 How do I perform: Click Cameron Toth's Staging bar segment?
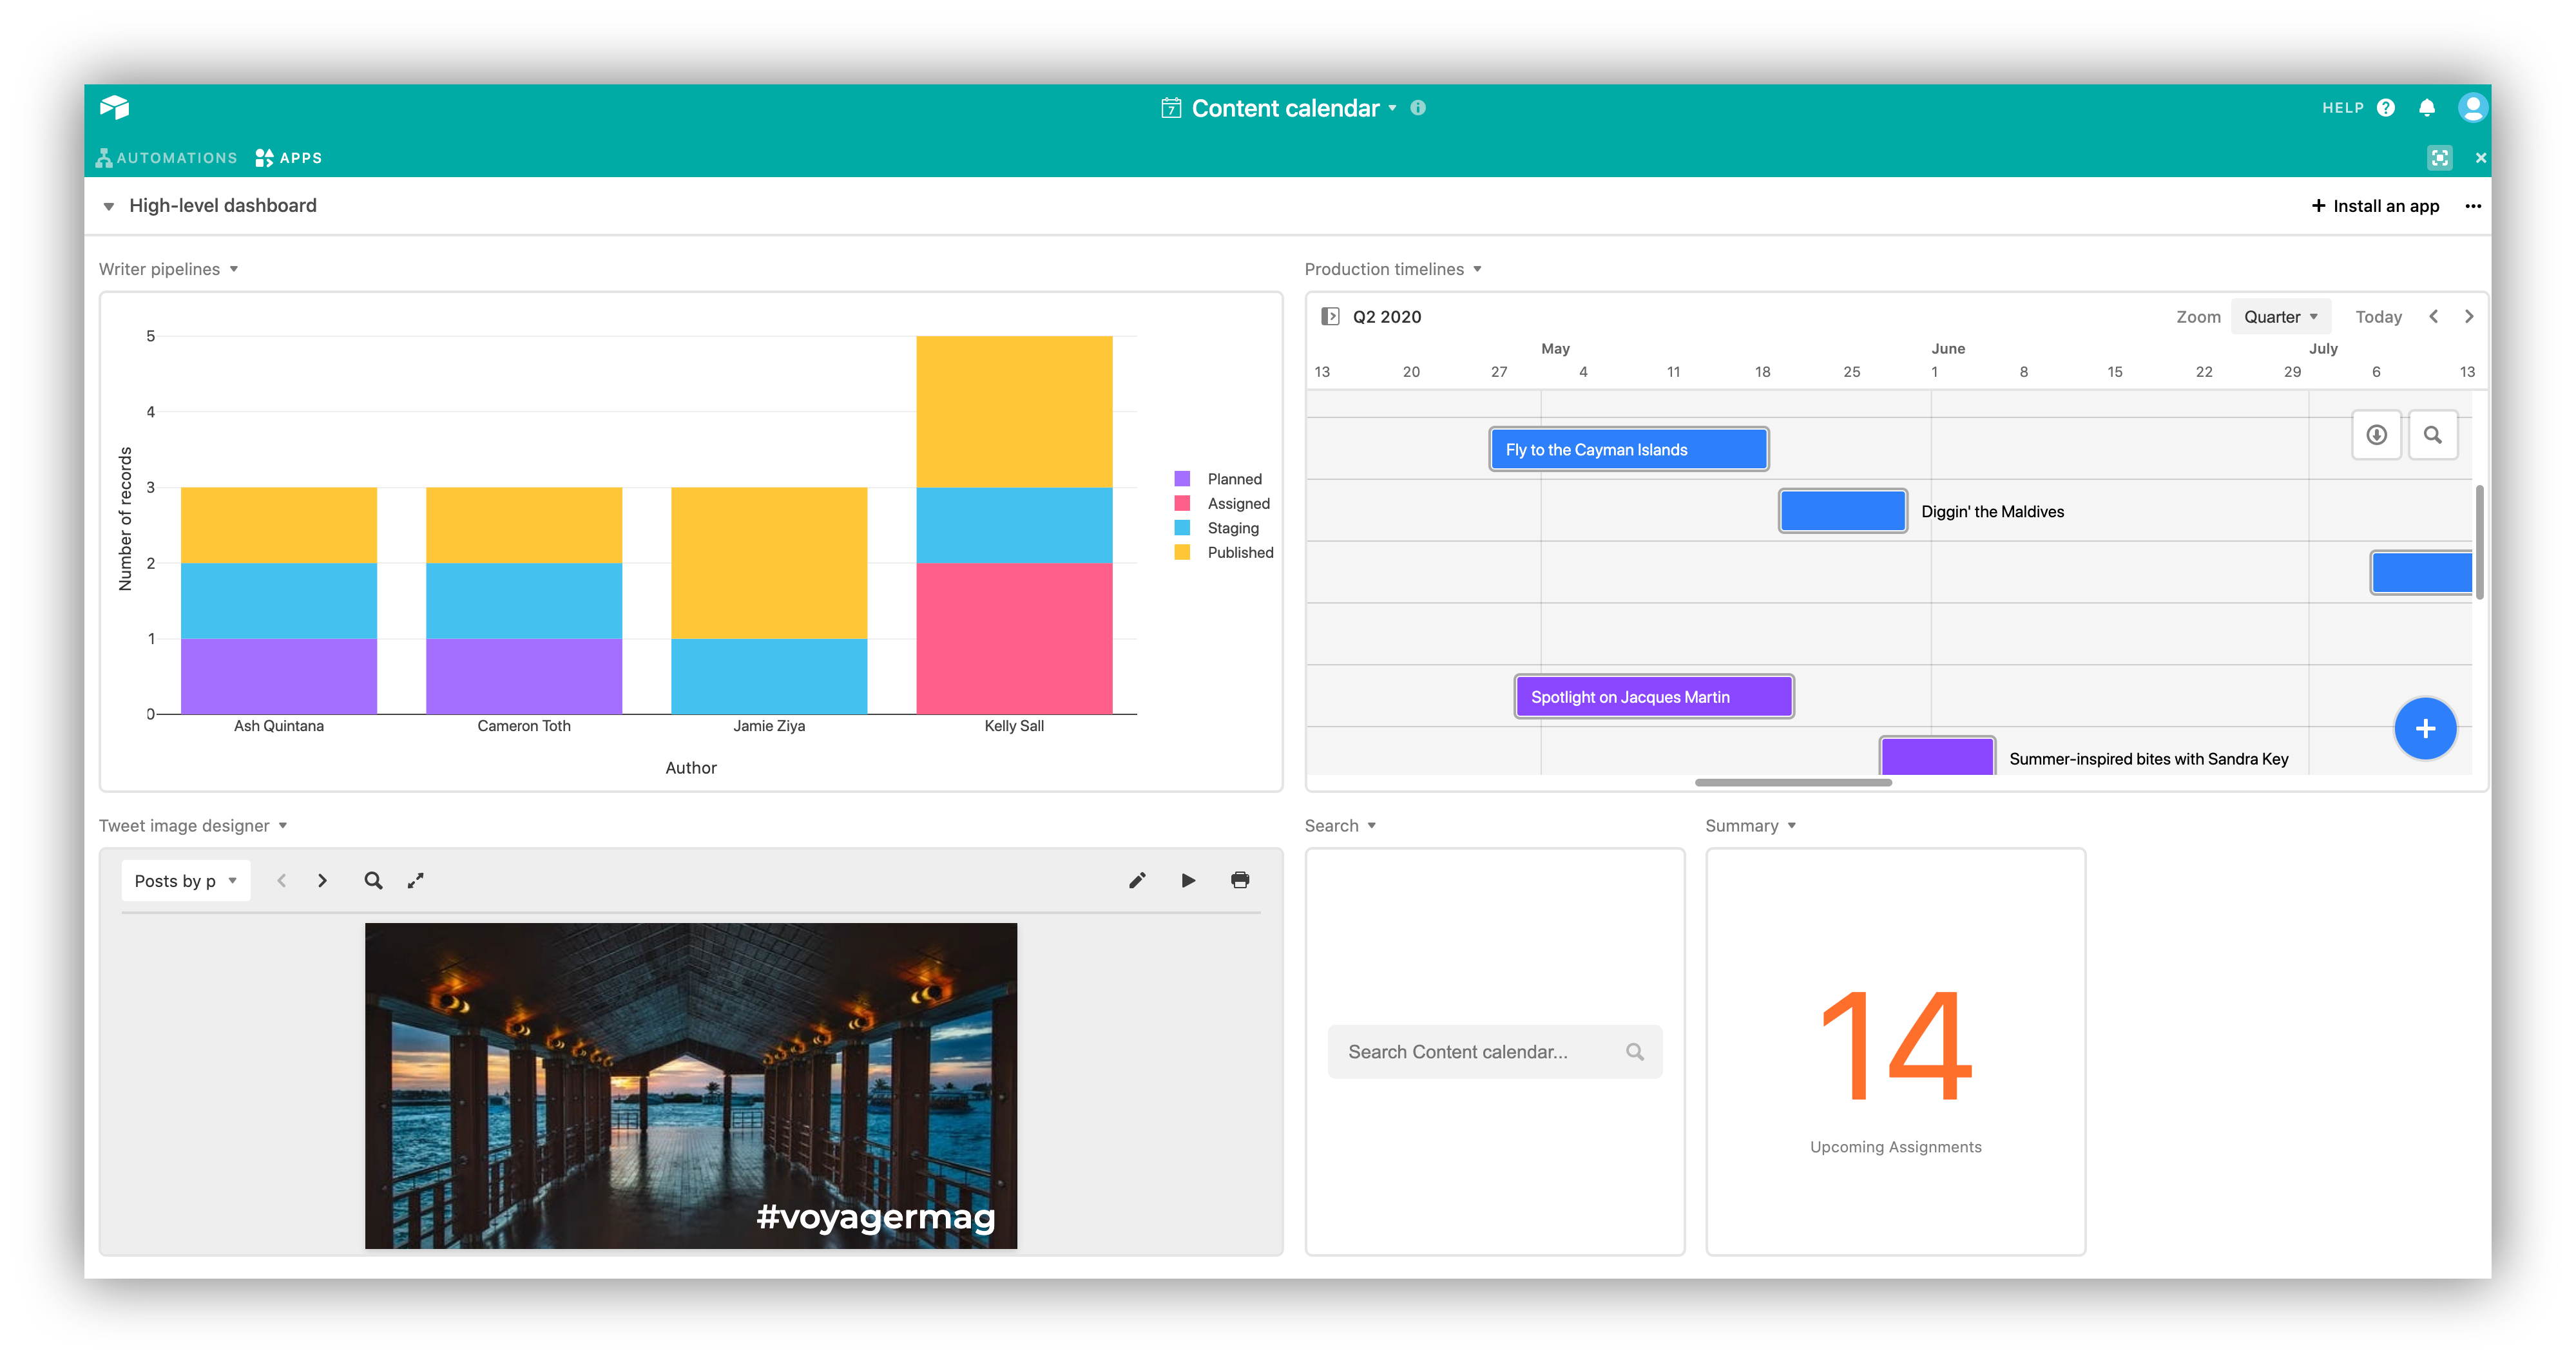(x=524, y=601)
